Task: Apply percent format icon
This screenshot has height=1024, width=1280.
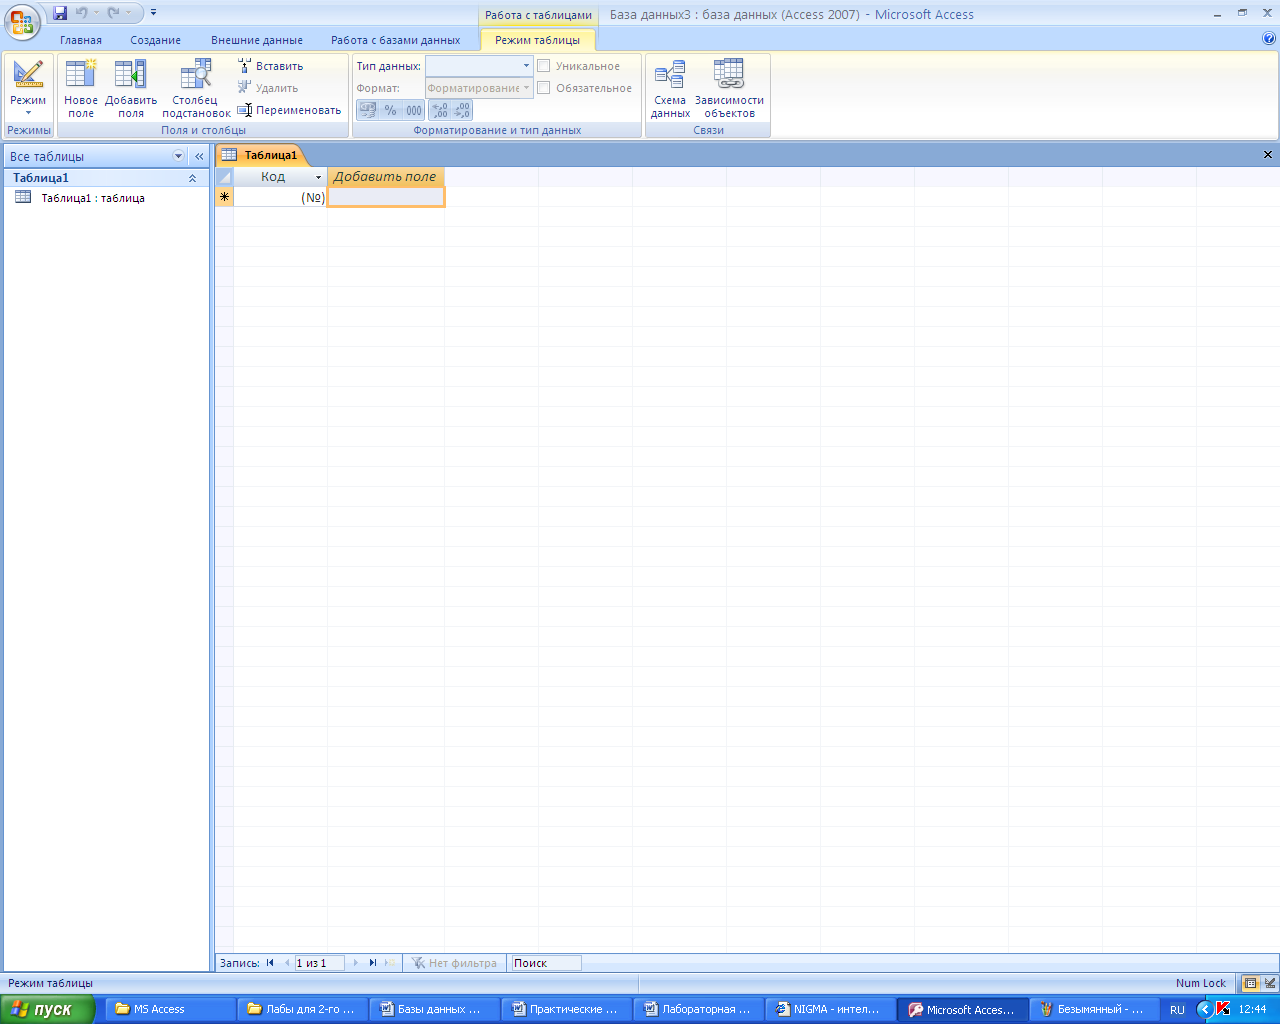Action: (390, 110)
